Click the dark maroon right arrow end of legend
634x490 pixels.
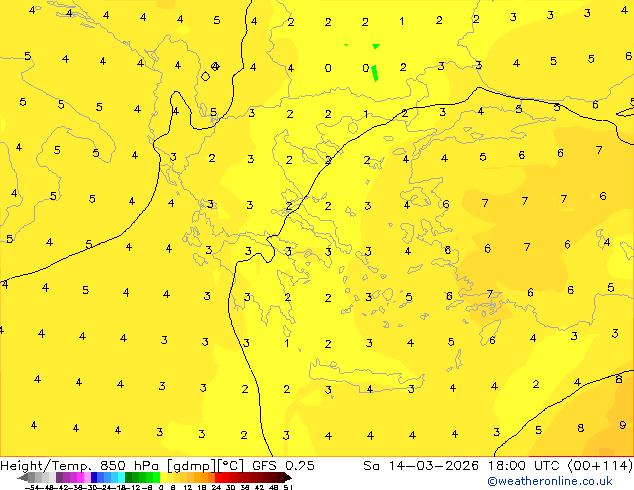point(287,477)
